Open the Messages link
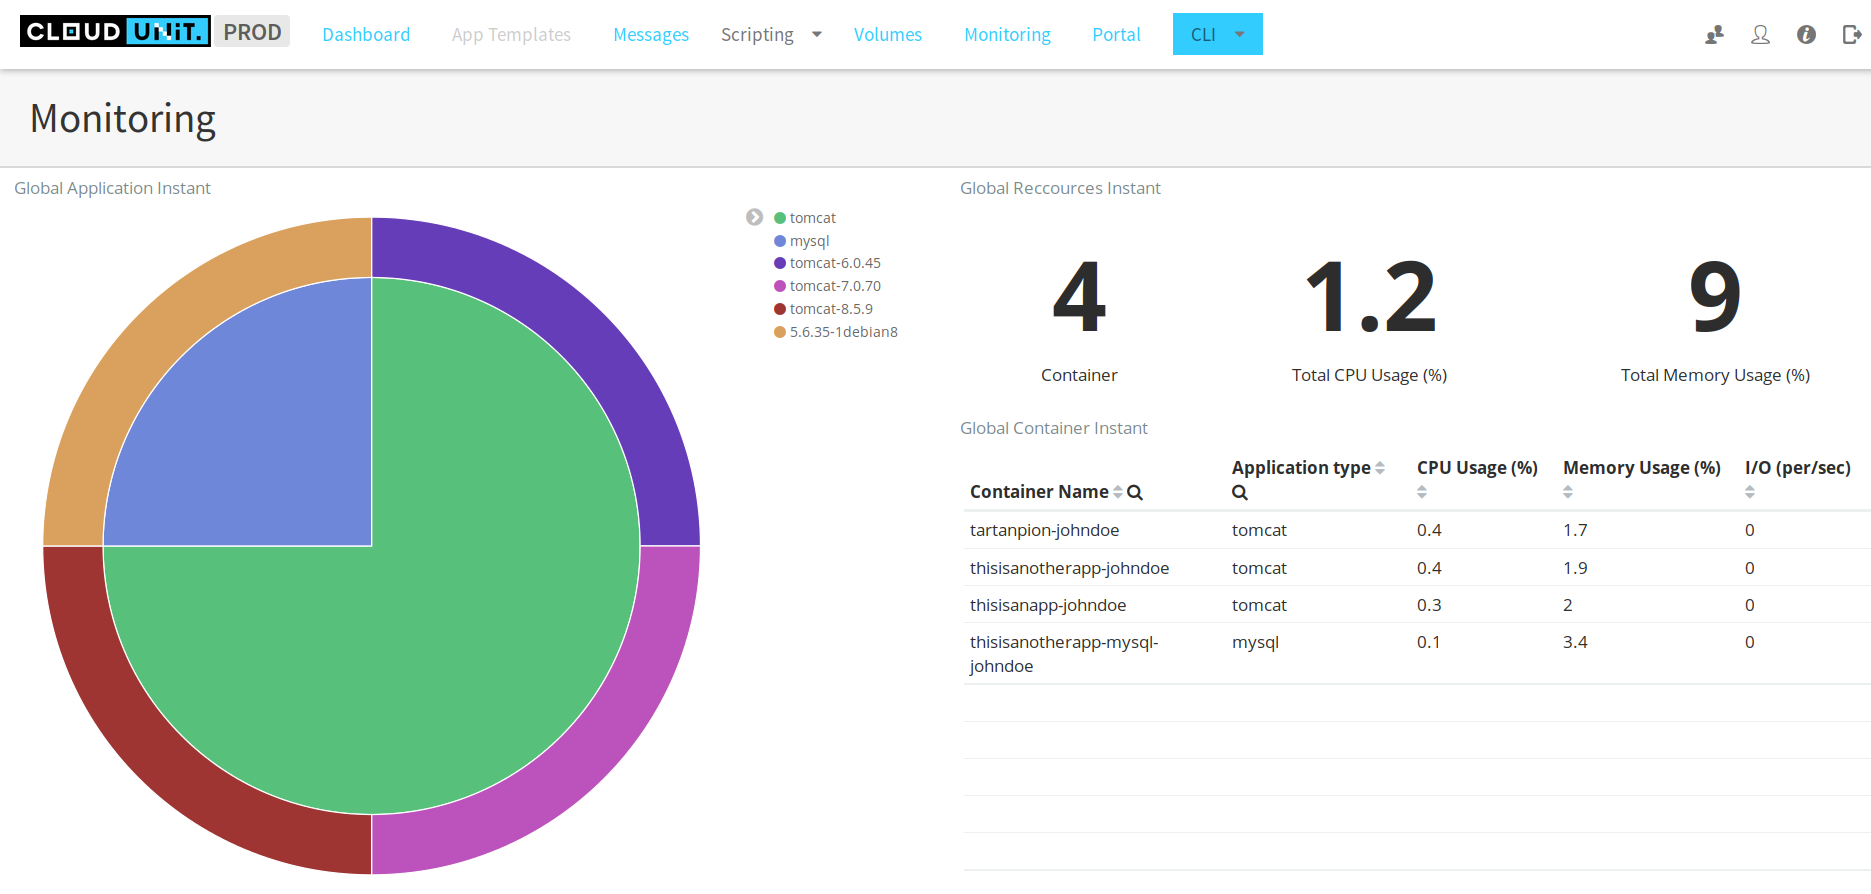The width and height of the screenshot is (1871, 894). point(650,35)
